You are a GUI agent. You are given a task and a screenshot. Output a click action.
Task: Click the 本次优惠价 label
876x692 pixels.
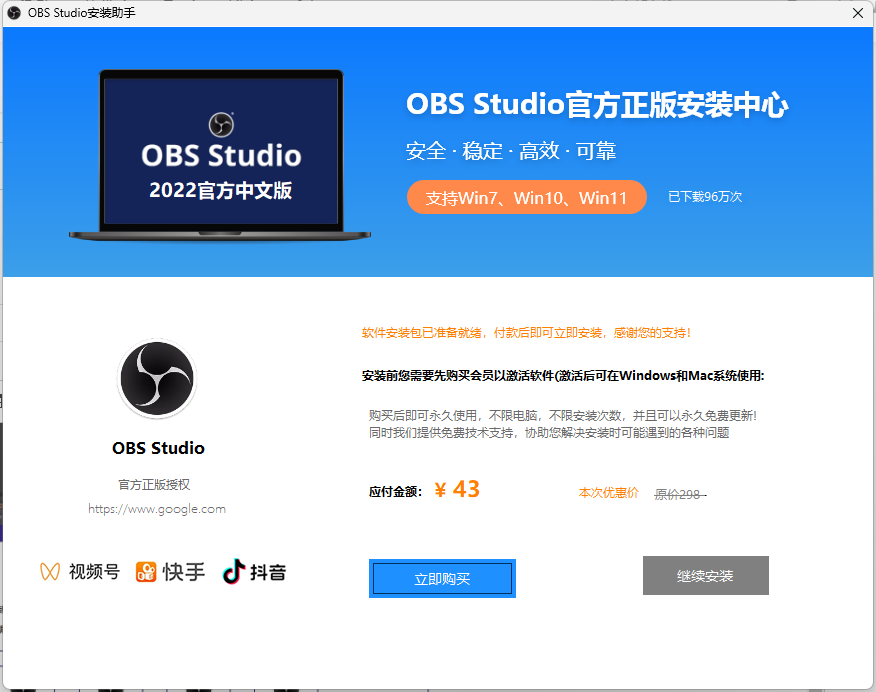click(x=608, y=493)
